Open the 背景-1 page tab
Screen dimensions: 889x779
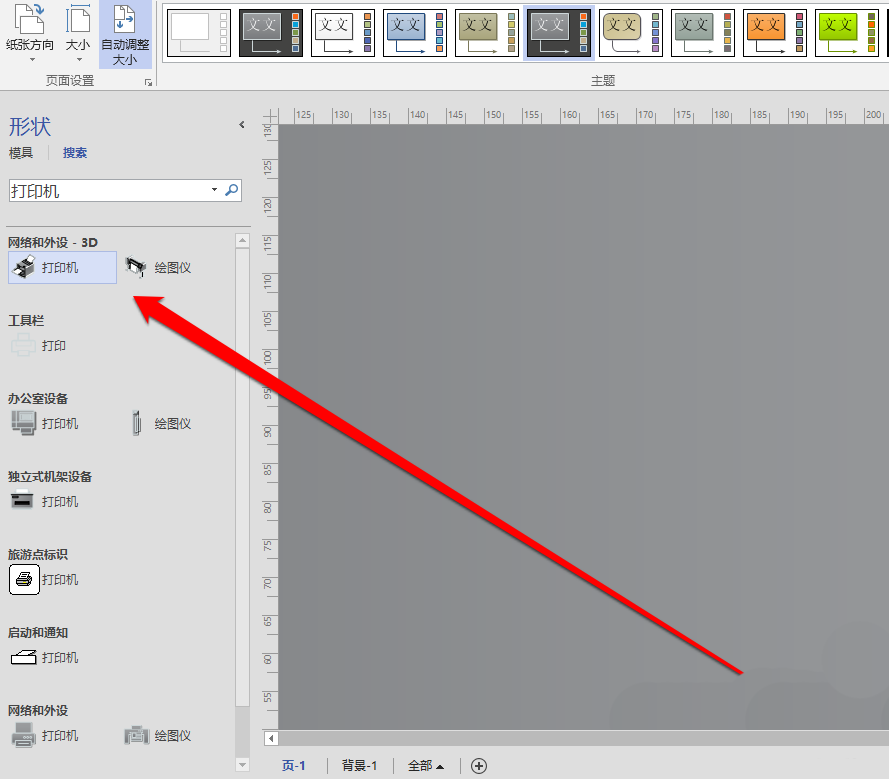tap(358, 765)
